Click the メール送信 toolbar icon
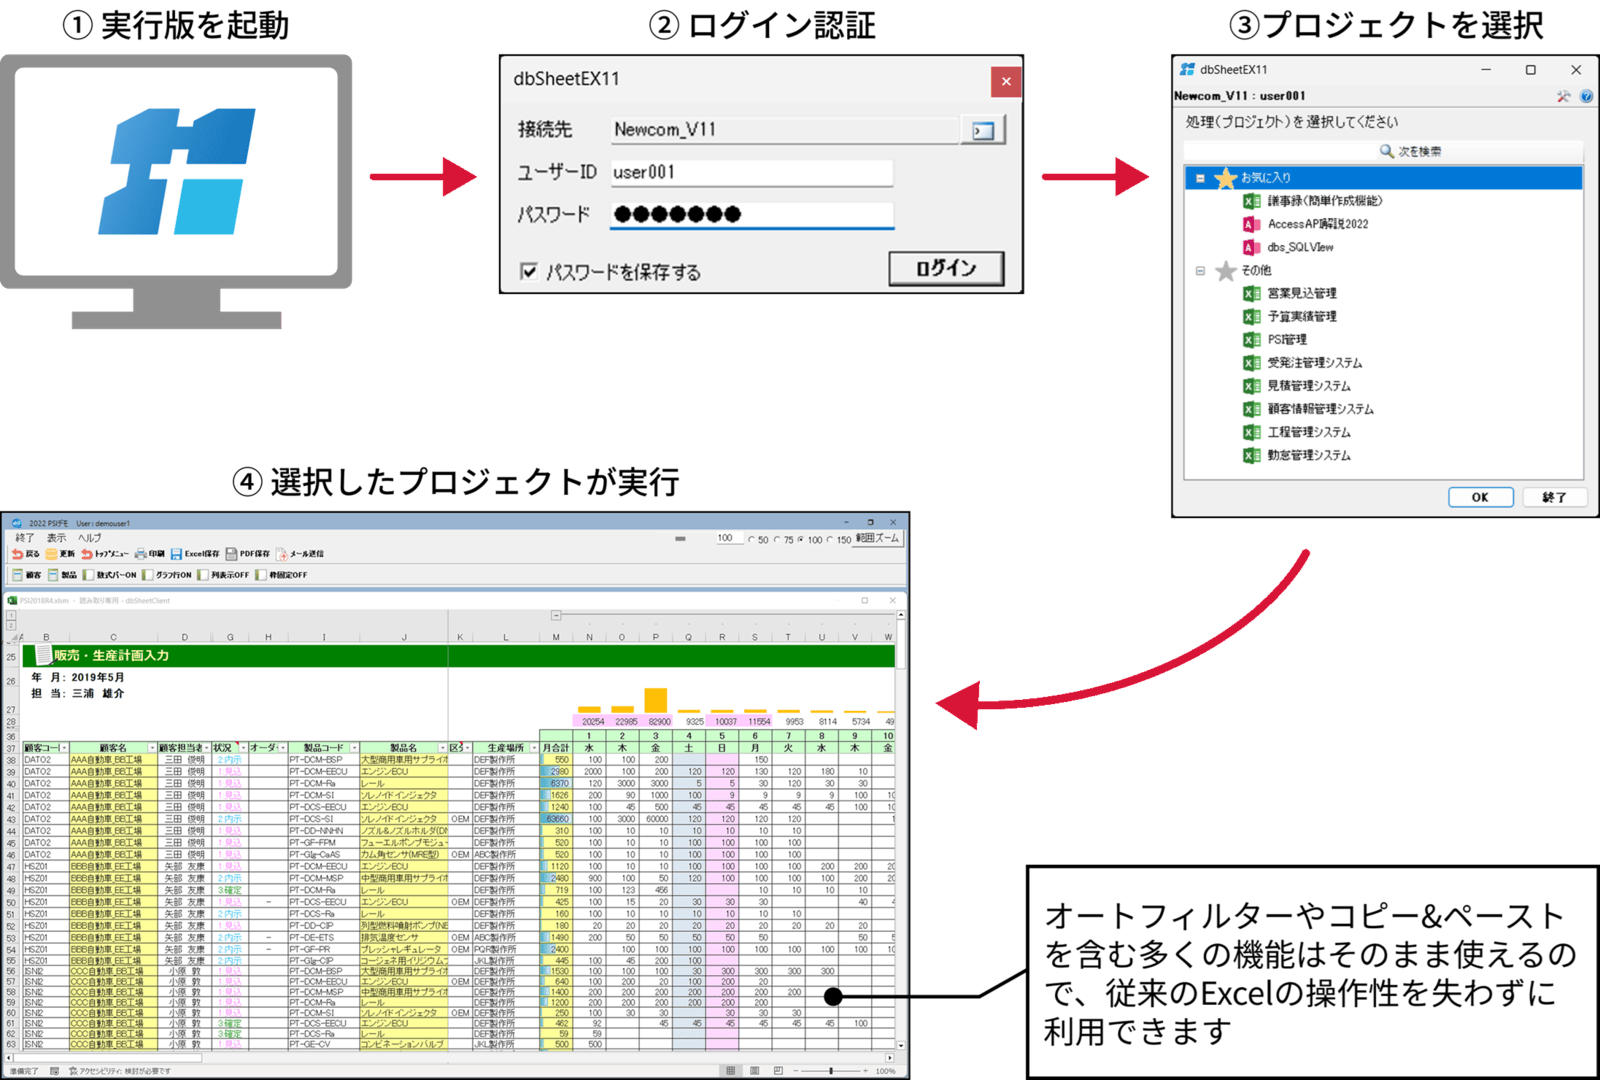 click(282, 554)
